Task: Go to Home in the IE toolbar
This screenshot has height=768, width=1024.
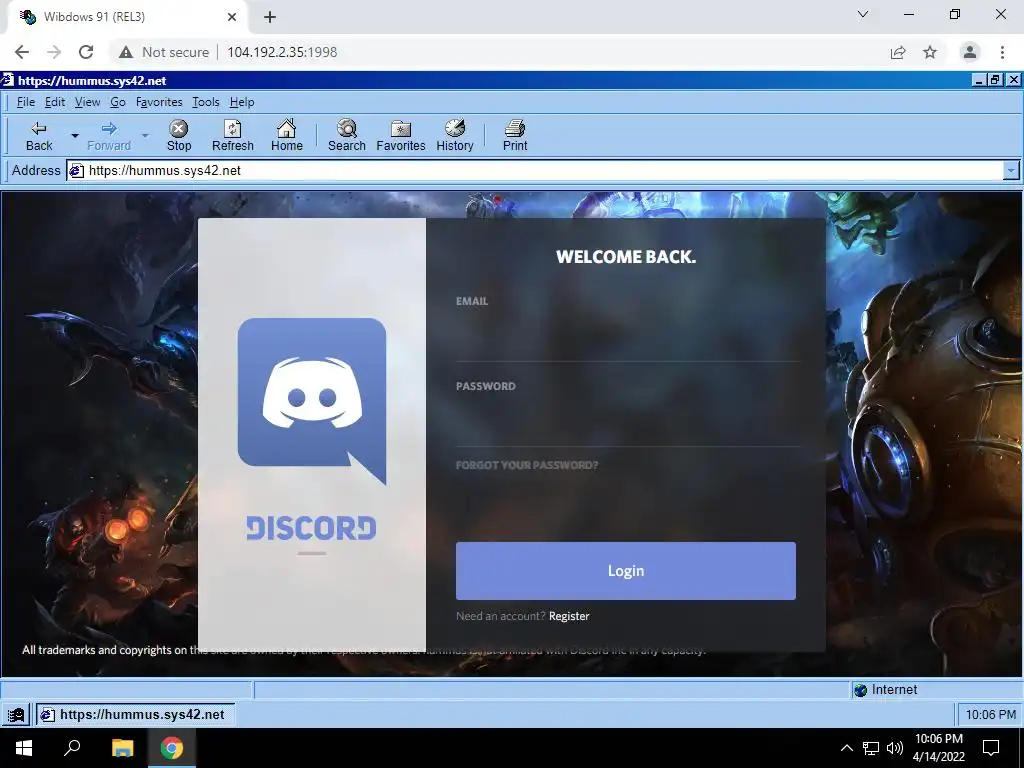Action: pos(287,136)
